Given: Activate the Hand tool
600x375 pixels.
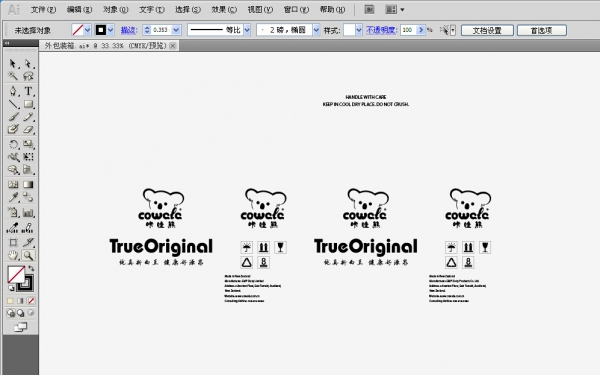Looking at the screenshot, I should pos(13,255).
